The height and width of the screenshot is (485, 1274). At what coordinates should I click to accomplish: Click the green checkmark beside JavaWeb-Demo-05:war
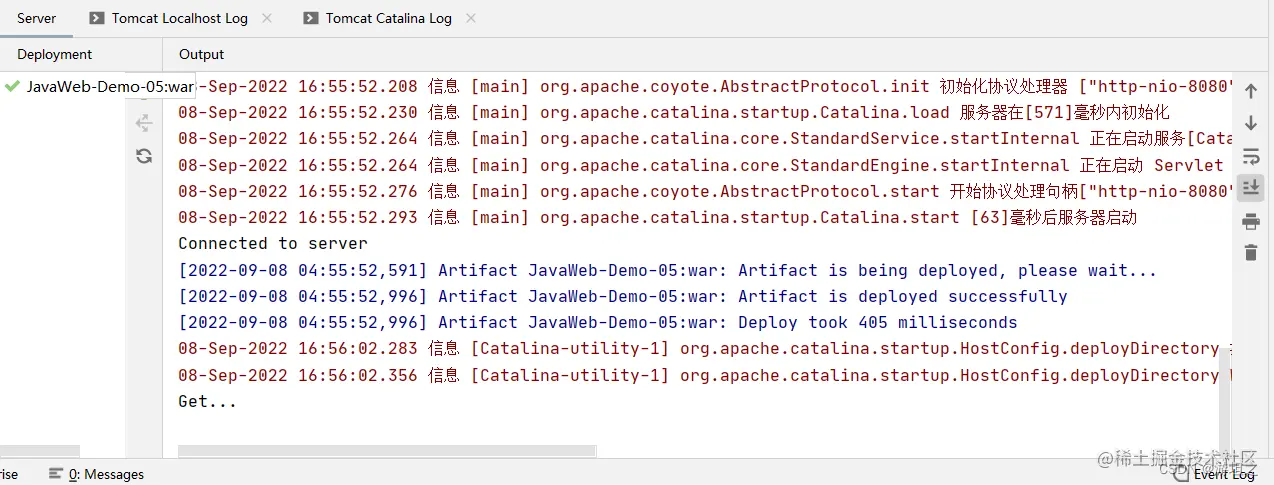pyautogui.click(x=12, y=86)
